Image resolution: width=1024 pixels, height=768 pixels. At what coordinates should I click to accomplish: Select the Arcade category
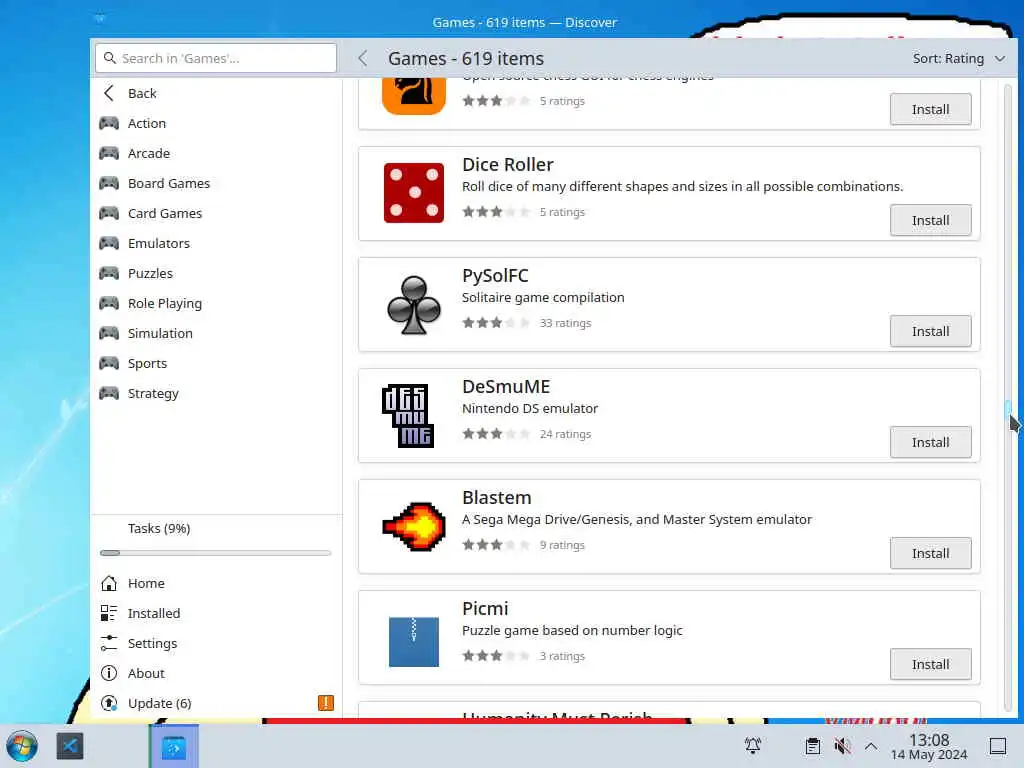(216, 153)
